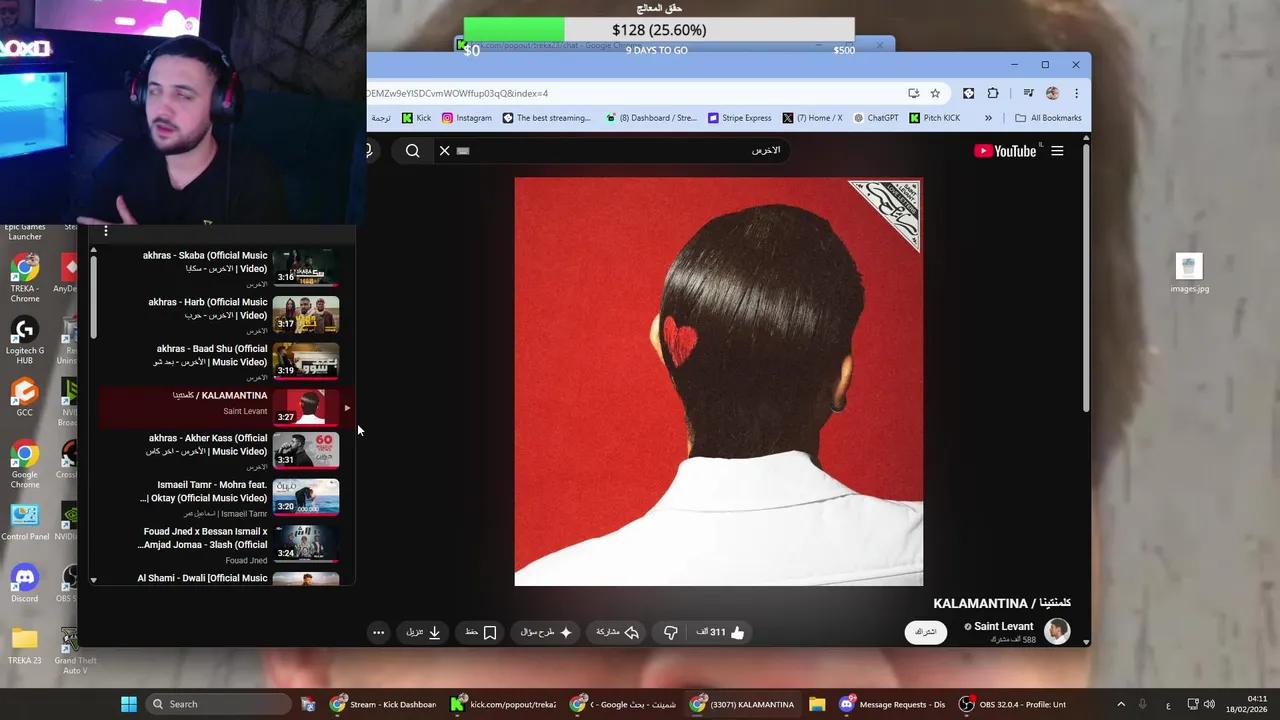Switch to OBS 32.0.4 taskbar window
Screen dimensions: 1280x720
tap(1013, 704)
